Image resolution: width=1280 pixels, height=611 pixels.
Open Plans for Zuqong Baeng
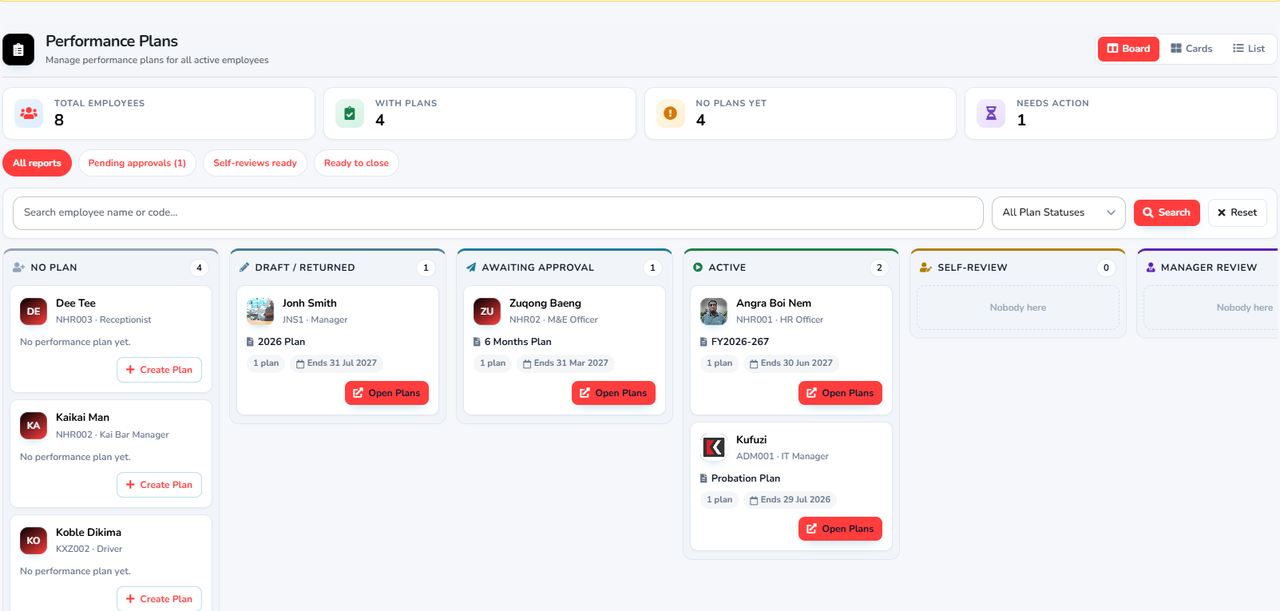614,393
